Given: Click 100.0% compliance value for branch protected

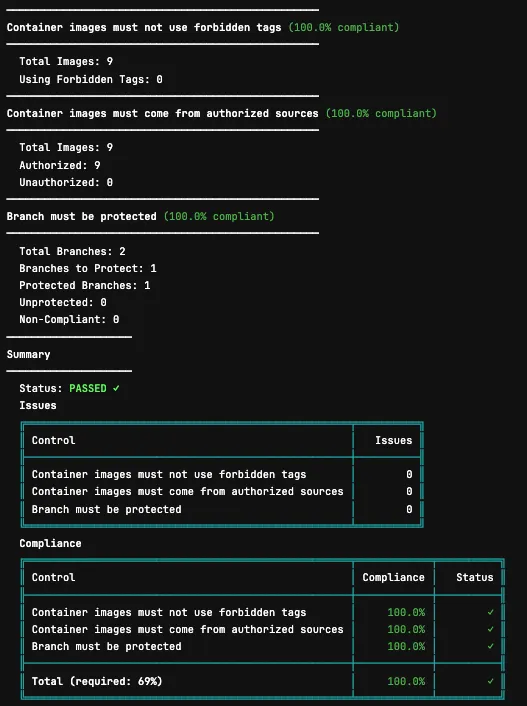Looking at the screenshot, I should (x=406, y=647).
